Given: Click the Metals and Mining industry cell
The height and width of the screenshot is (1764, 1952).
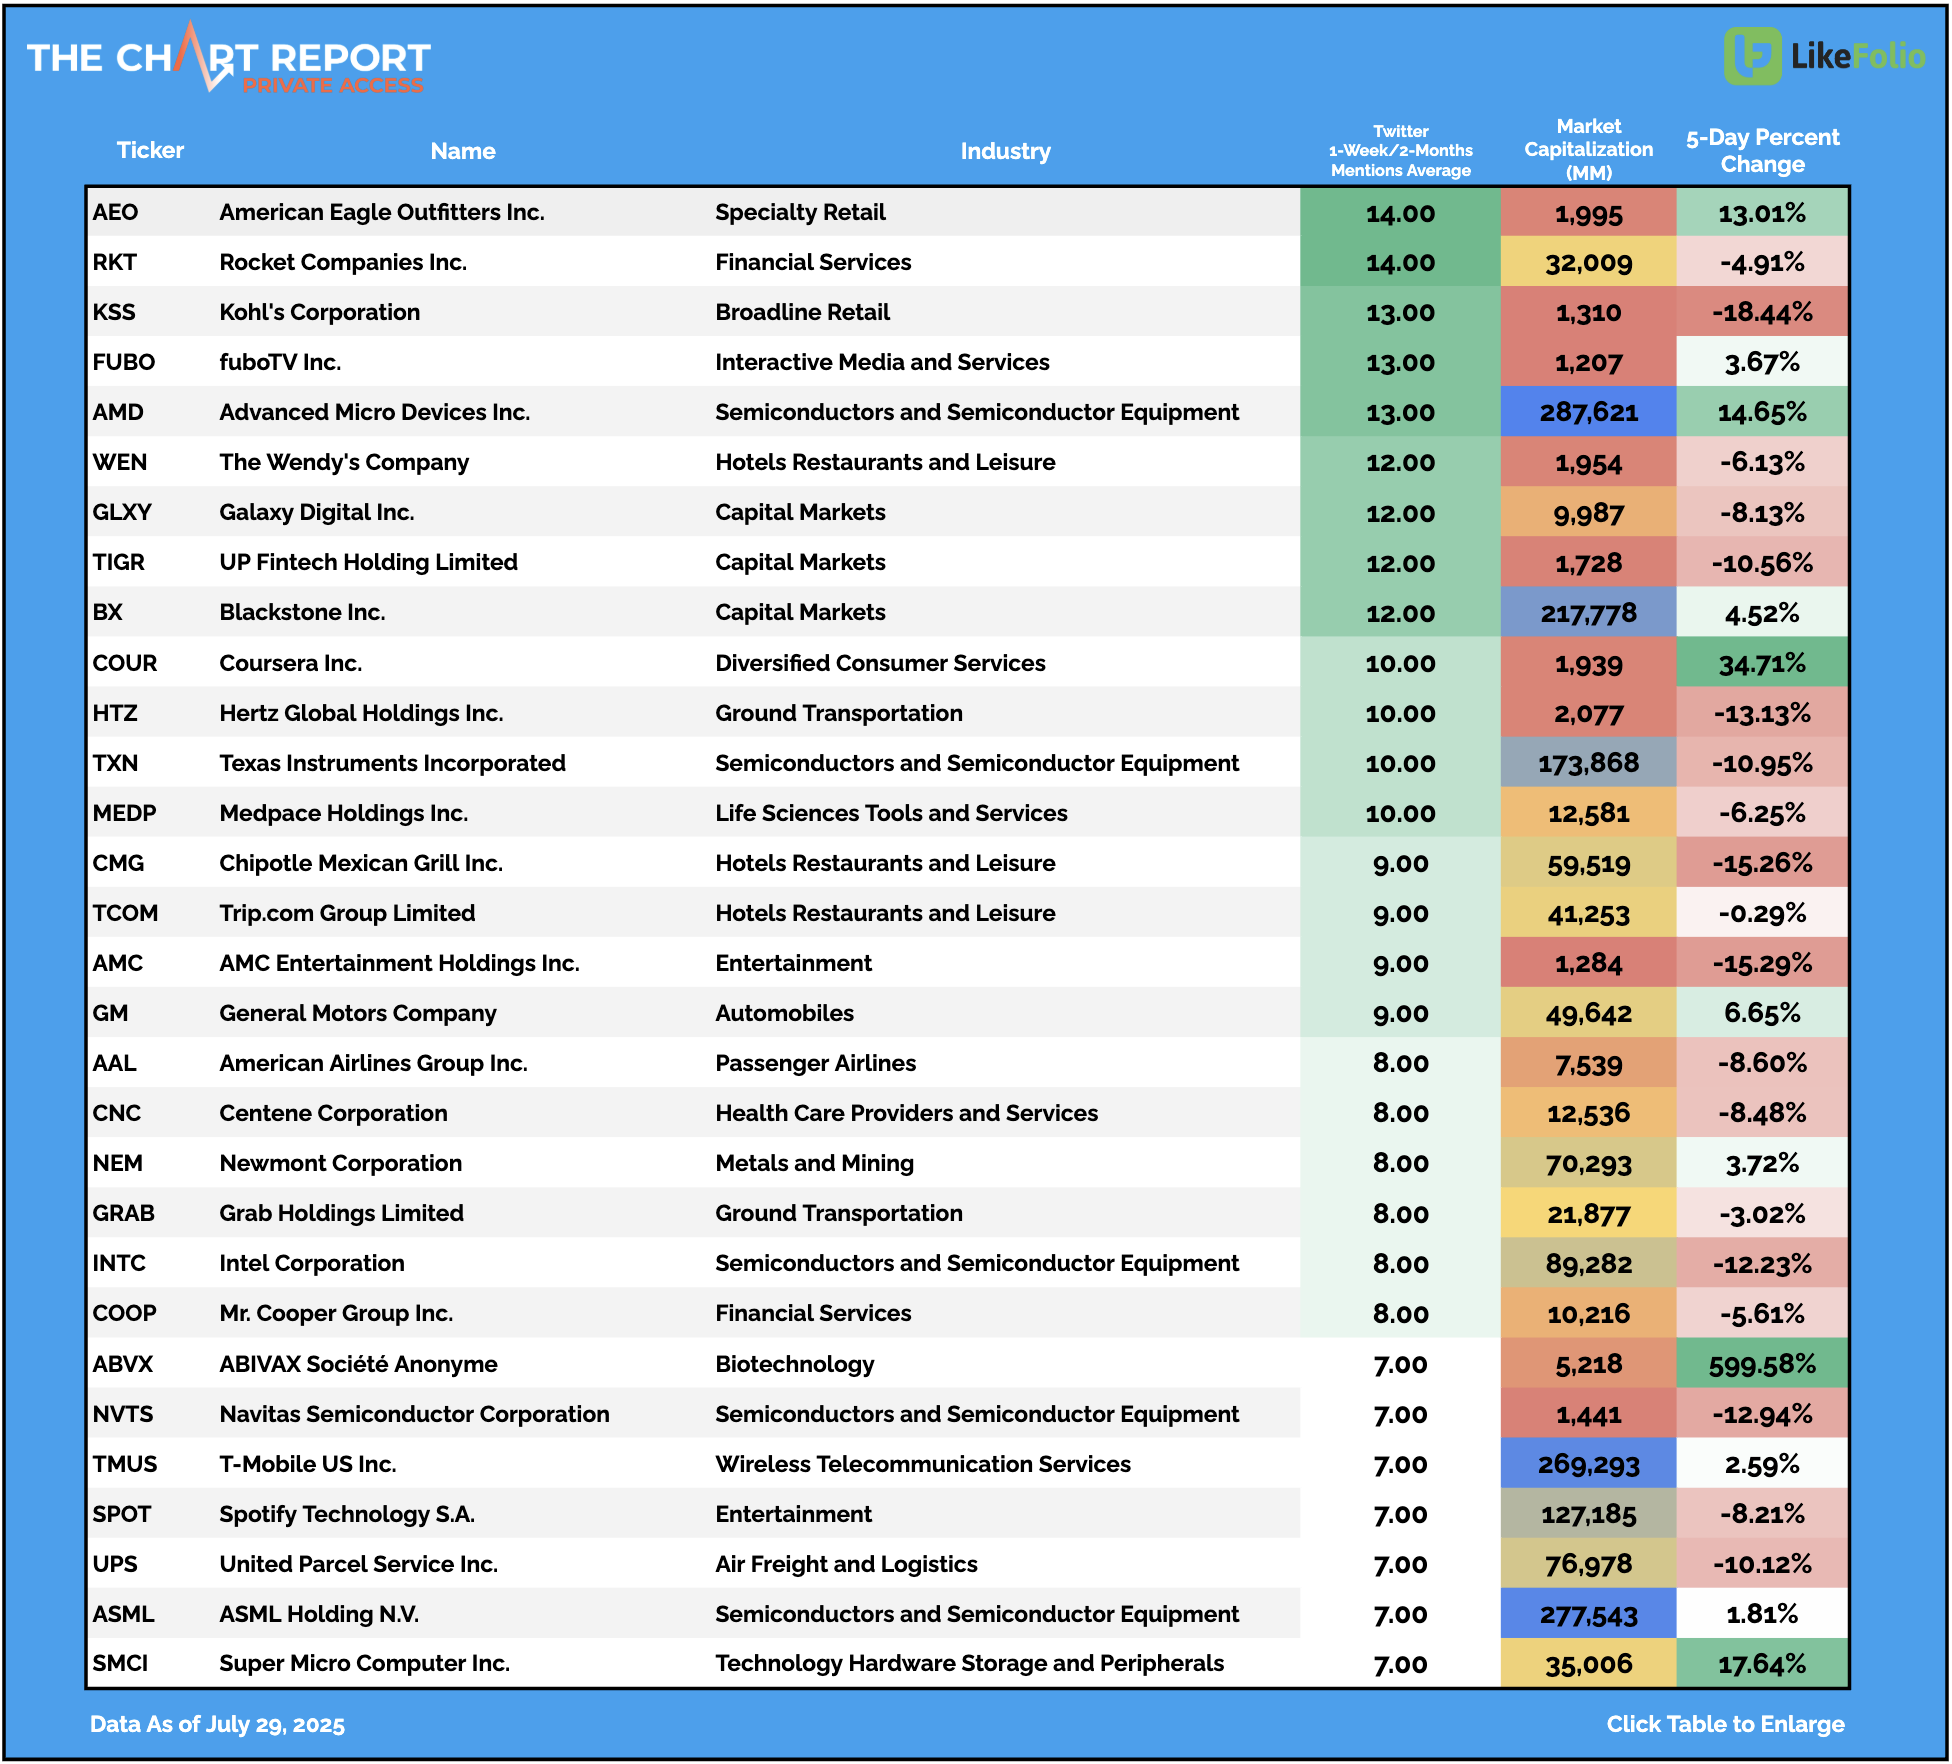Looking at the screenshot, I should (x=814, y=1163).
